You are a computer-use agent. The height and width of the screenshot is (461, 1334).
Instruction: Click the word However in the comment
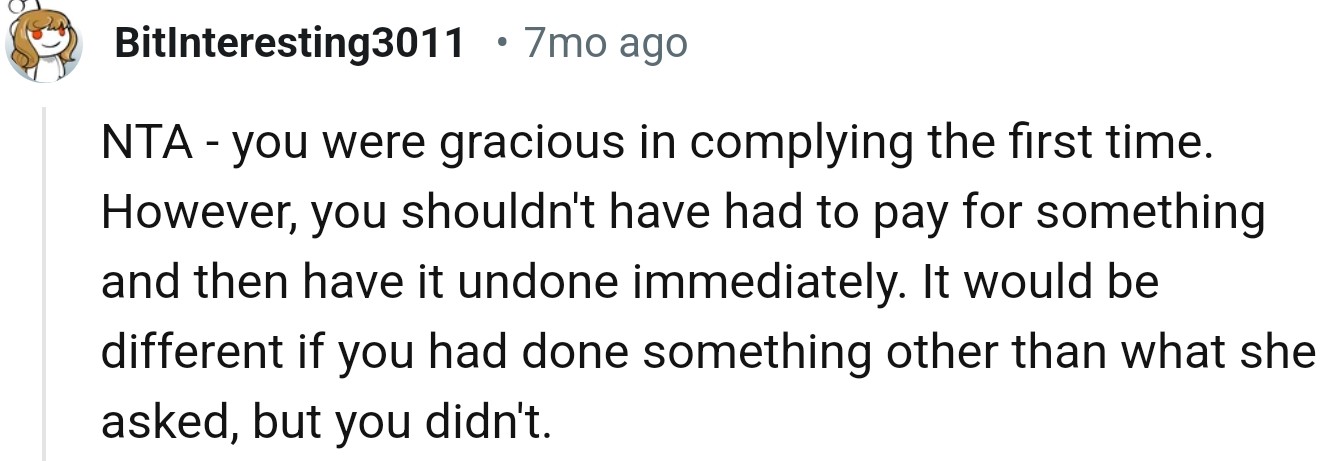pos(190,213)
